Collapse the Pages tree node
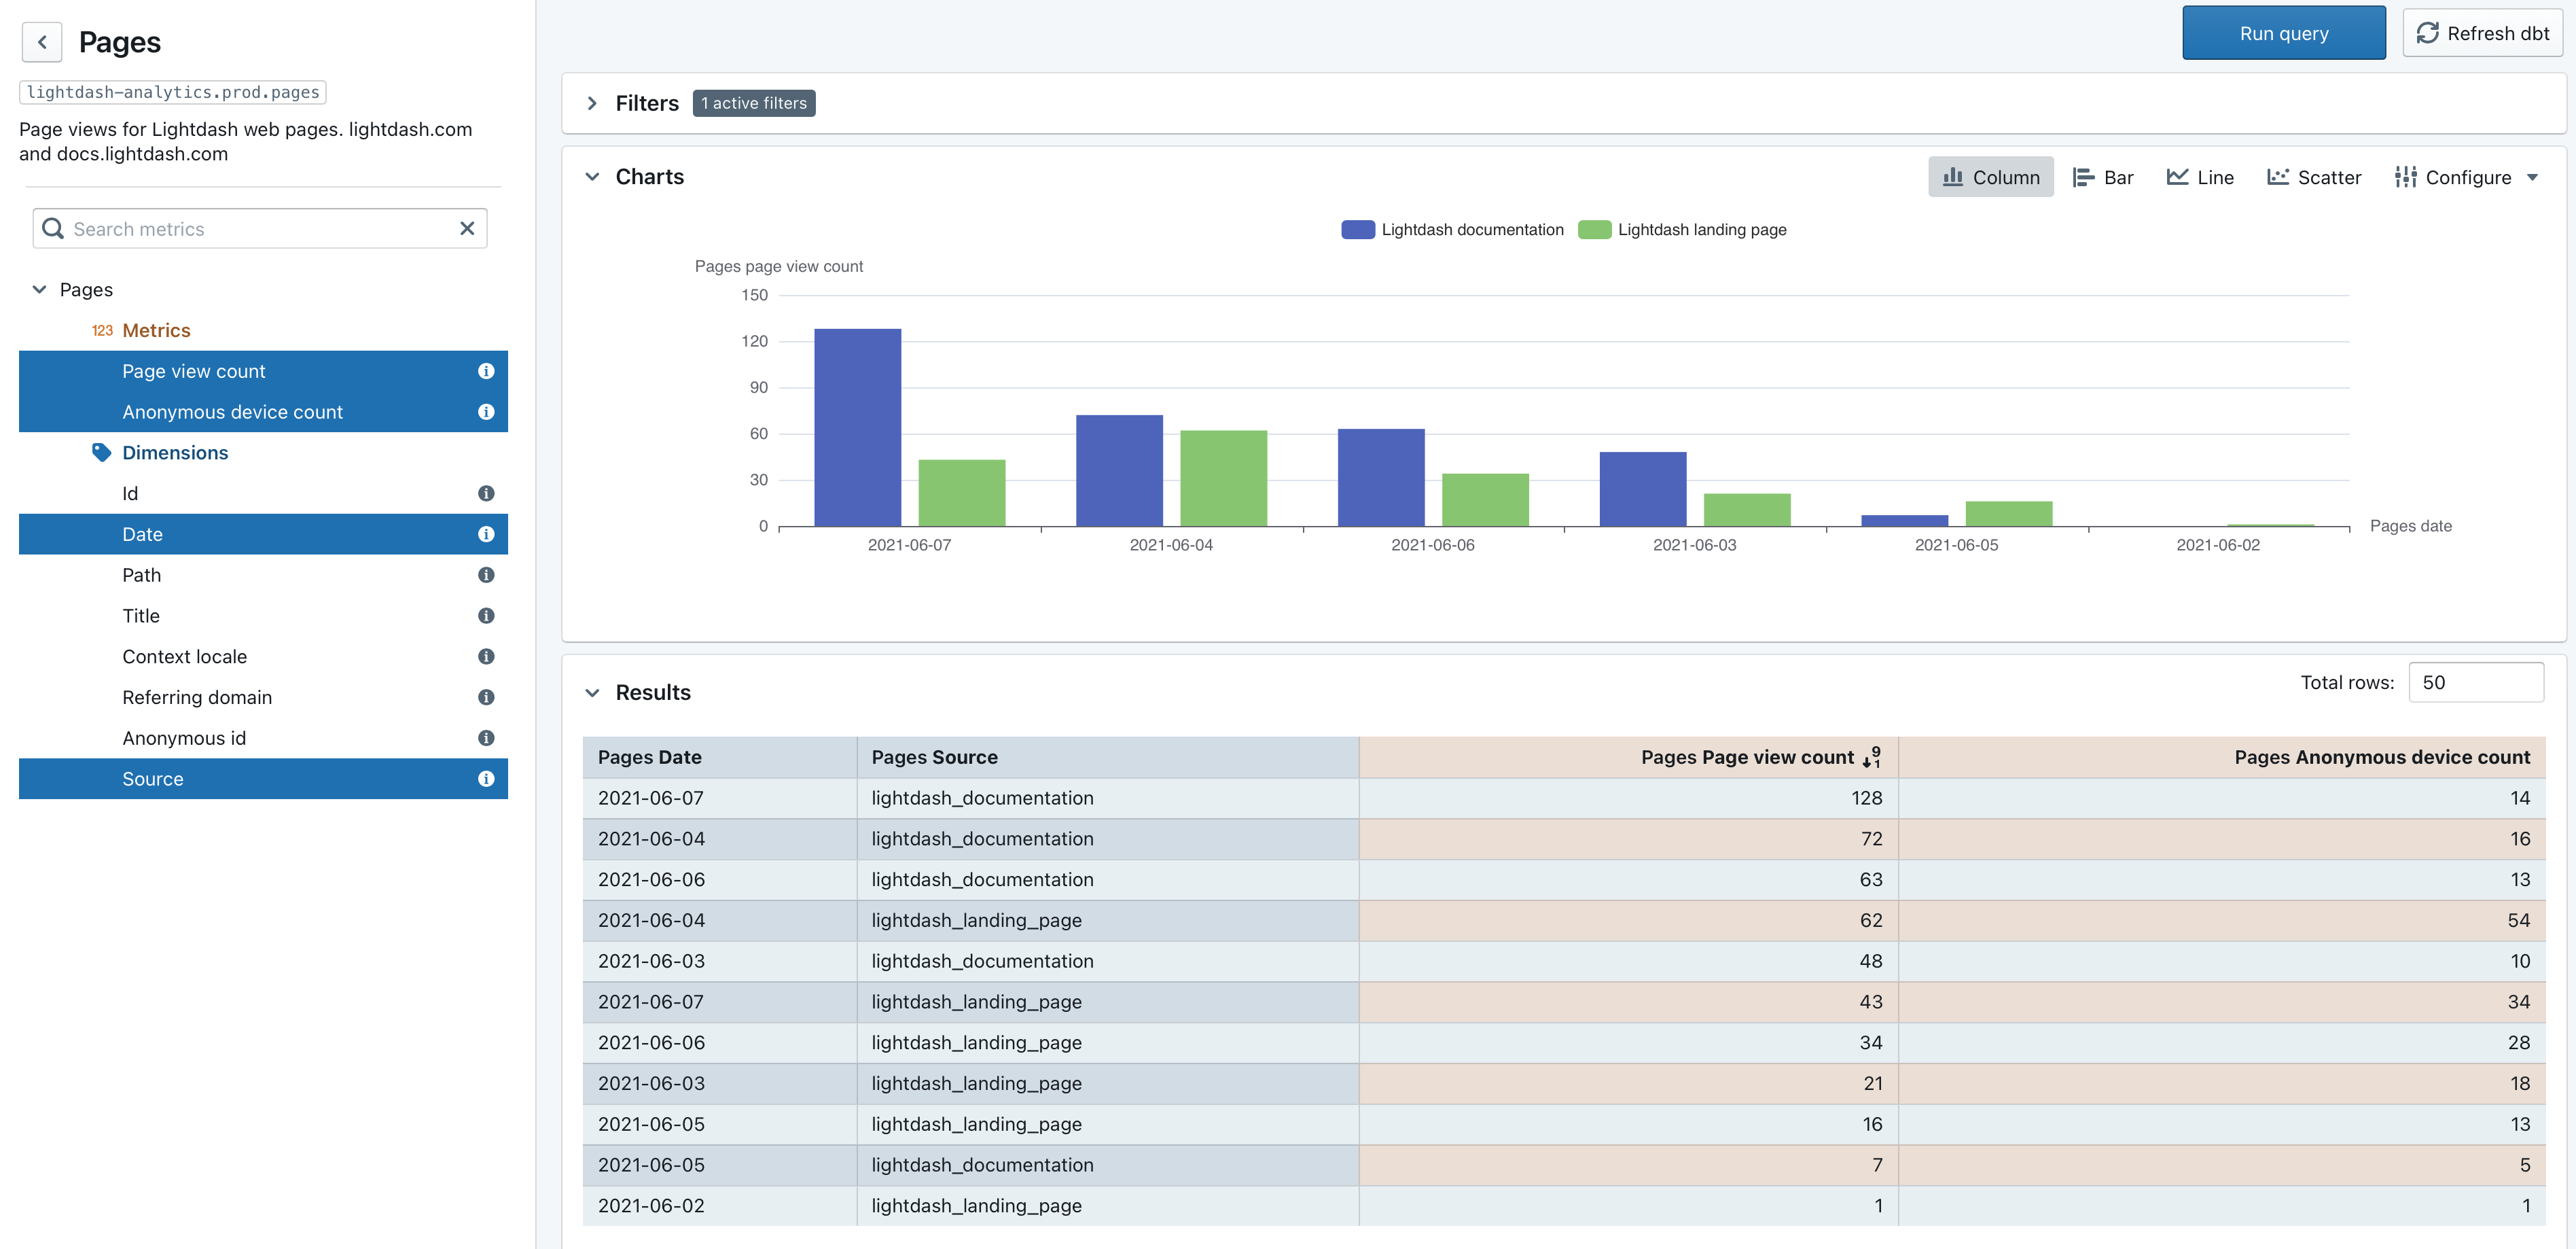Viewport: 2576px width, 1249px height. pyautogui.click(x=39, y=289)
